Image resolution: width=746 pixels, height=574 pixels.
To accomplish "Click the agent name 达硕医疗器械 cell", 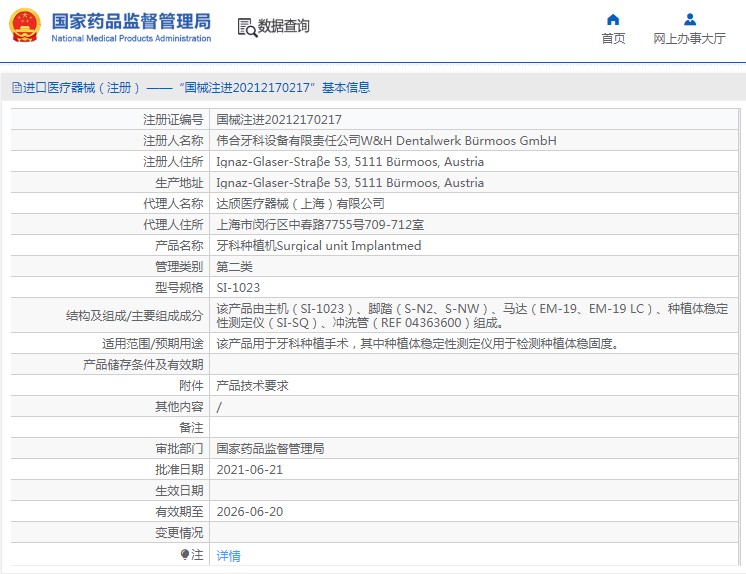I will (x=300, y=203).
